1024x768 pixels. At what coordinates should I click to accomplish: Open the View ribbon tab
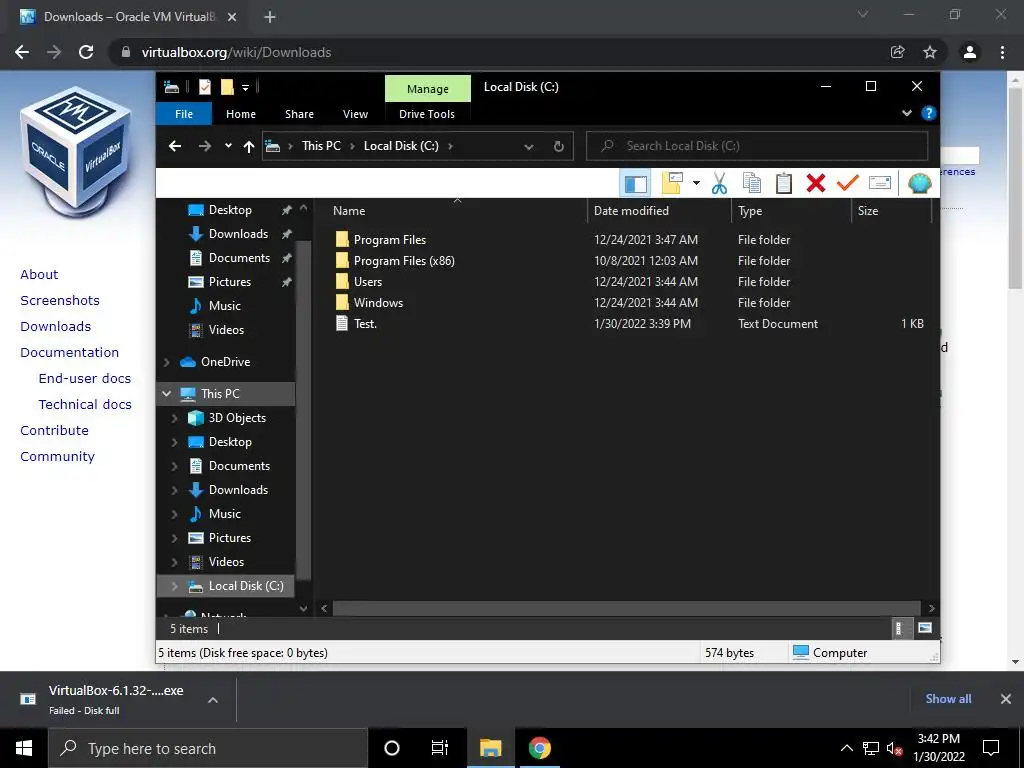[355, 114]
